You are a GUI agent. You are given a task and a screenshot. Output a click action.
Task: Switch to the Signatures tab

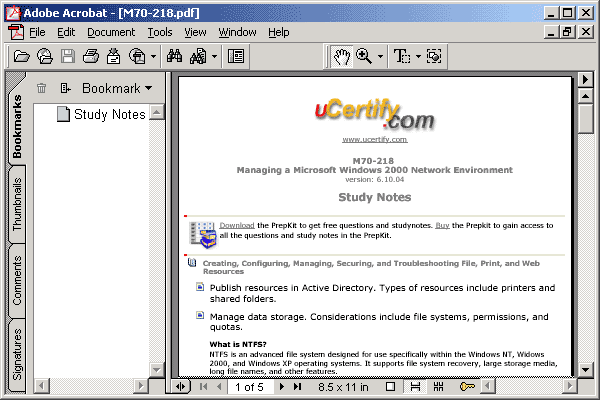[x=16, y=355]
